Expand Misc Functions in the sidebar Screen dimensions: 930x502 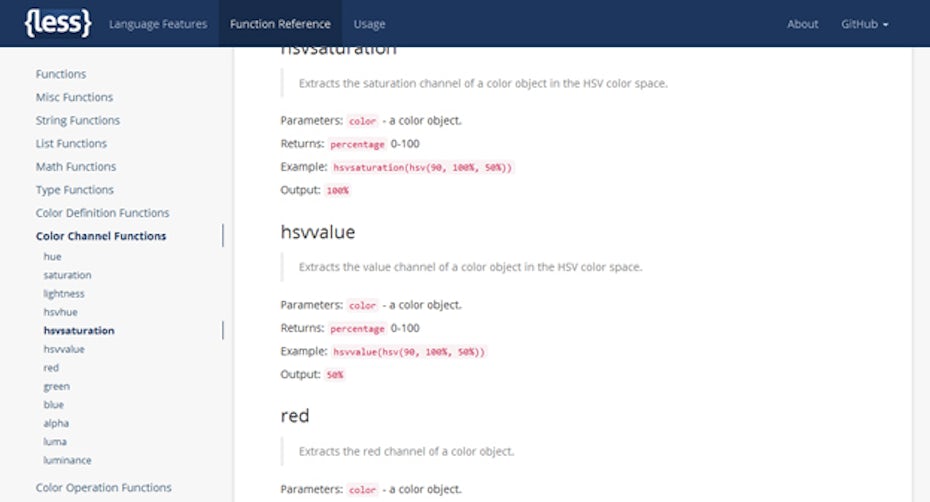74,97
